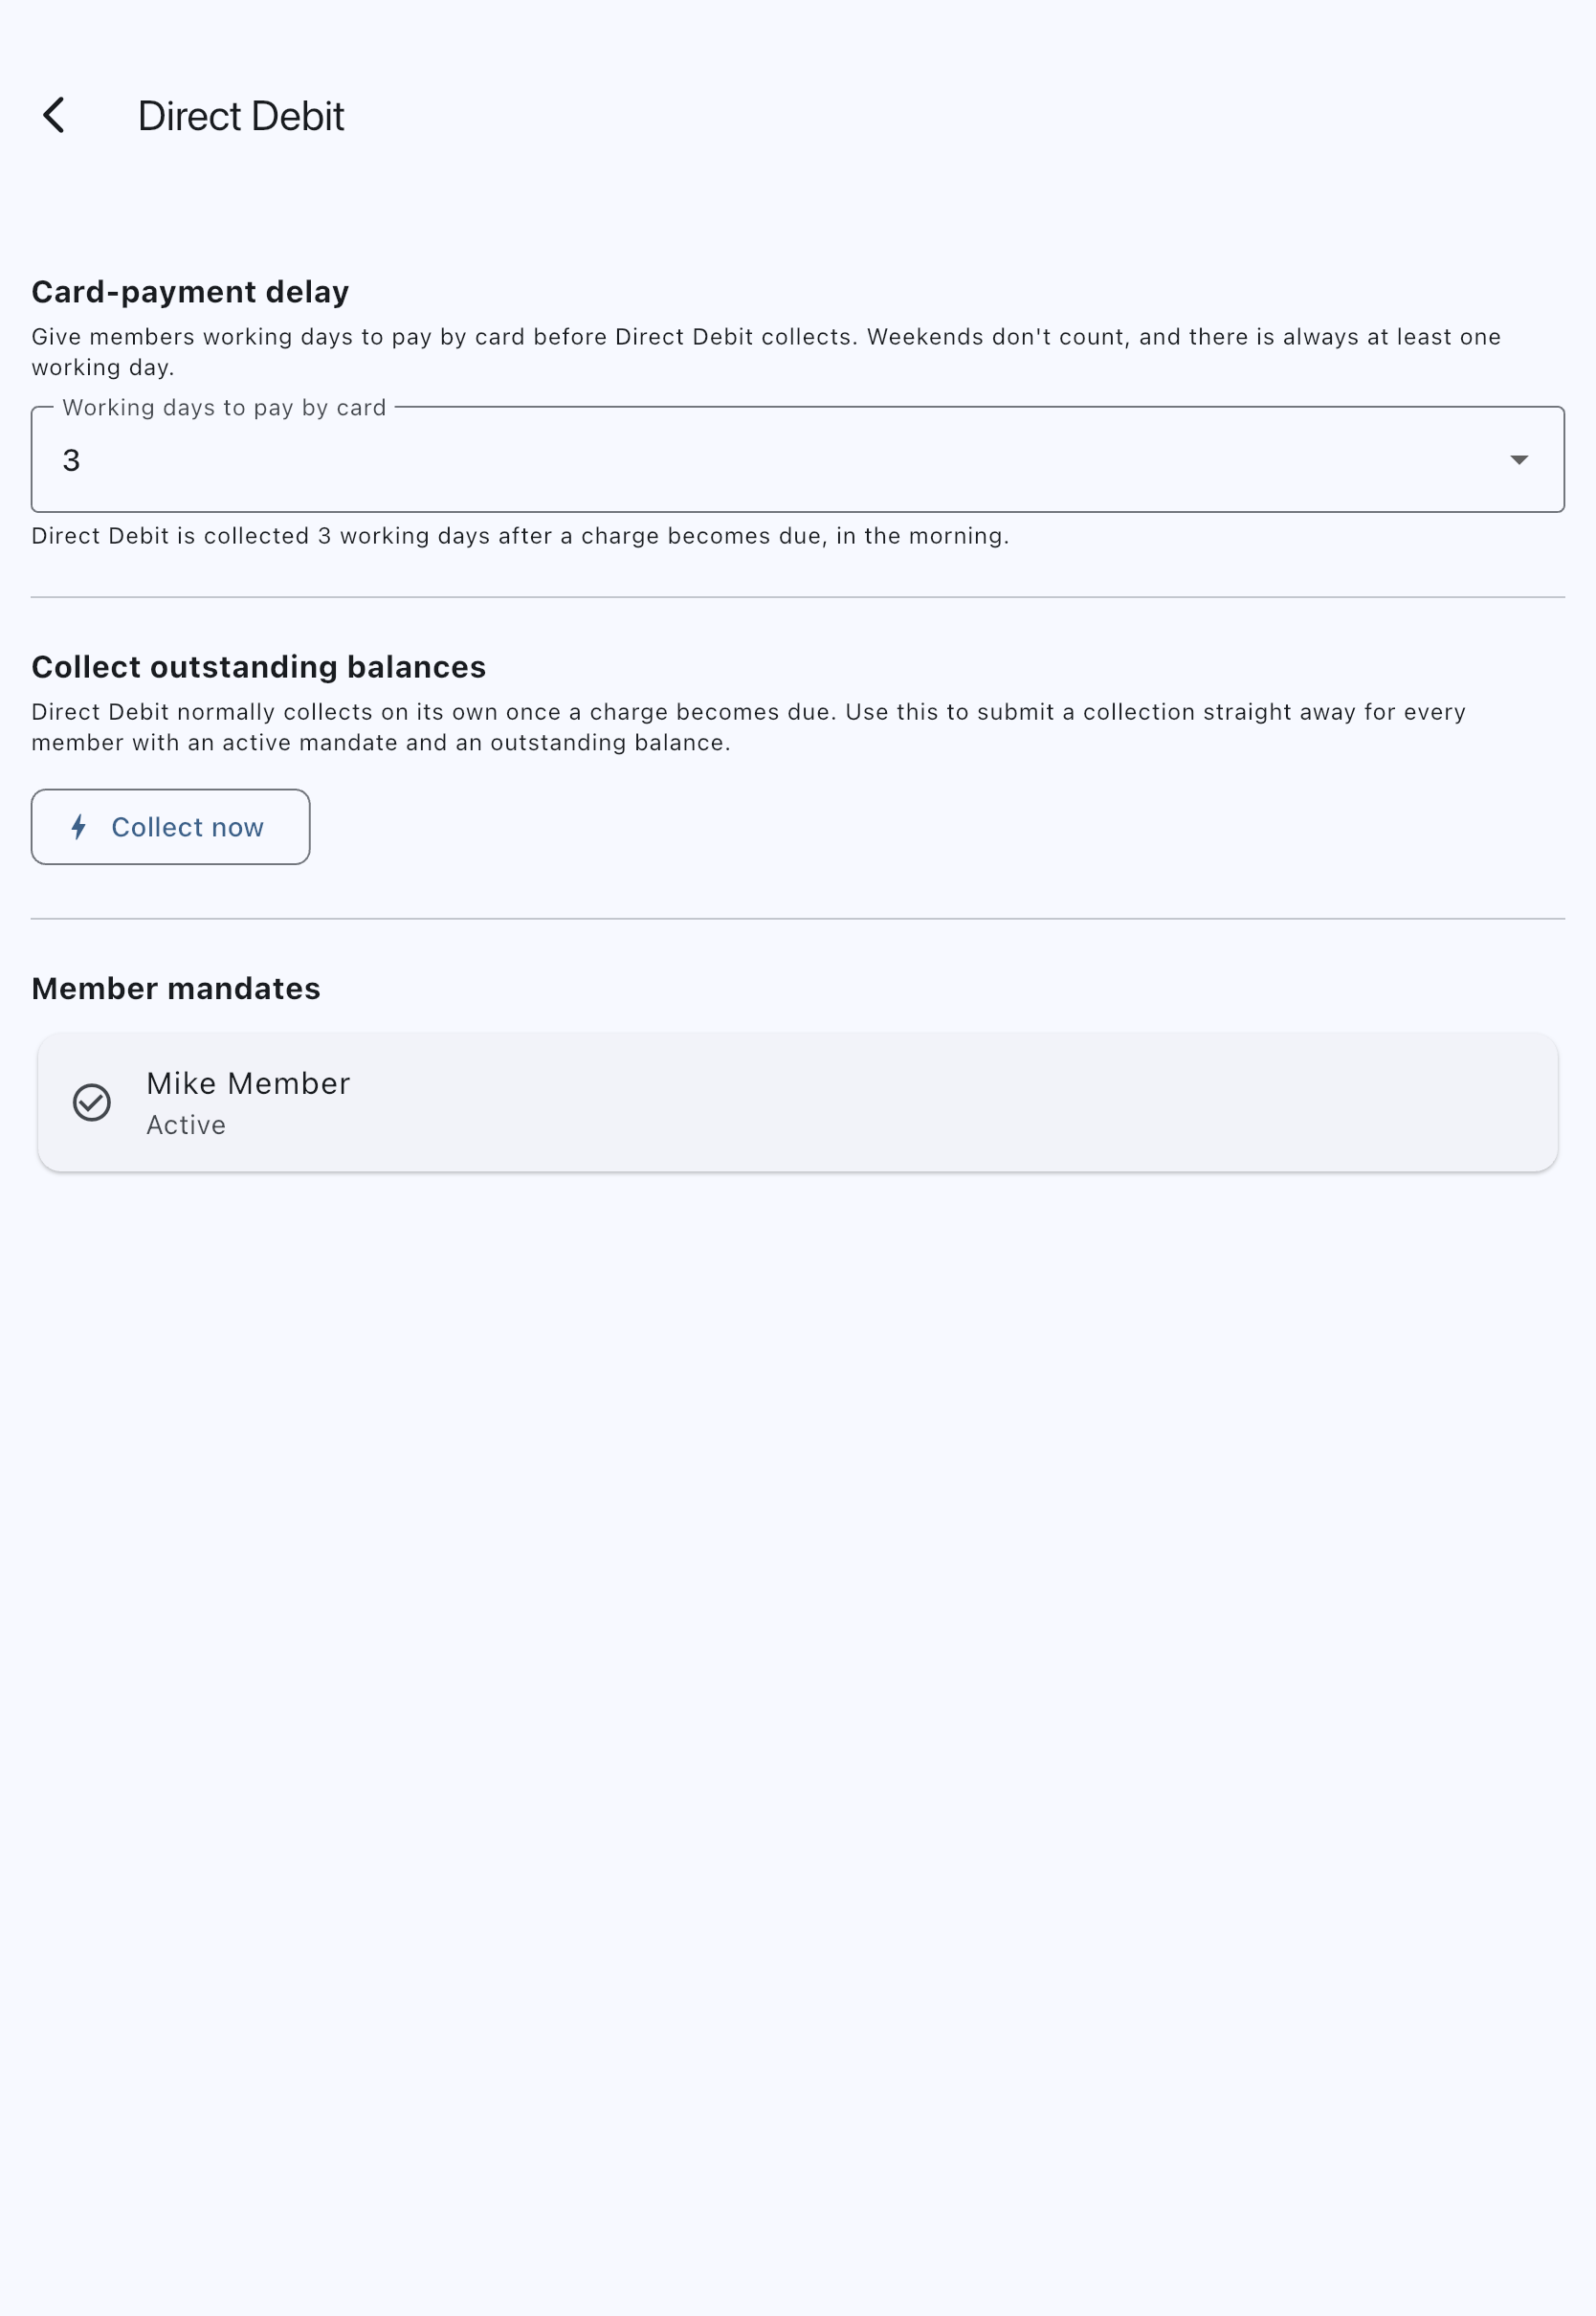Select the Mike Member name text
Screen dimensions: 1596x2316
tap(248, 1083)
